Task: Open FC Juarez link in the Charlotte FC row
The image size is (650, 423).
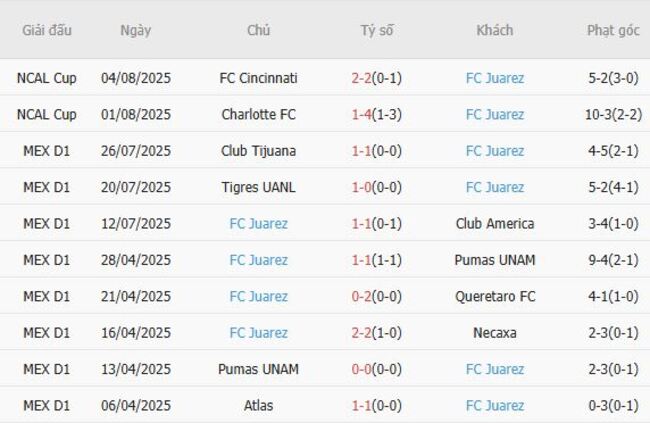Action: 494,114
